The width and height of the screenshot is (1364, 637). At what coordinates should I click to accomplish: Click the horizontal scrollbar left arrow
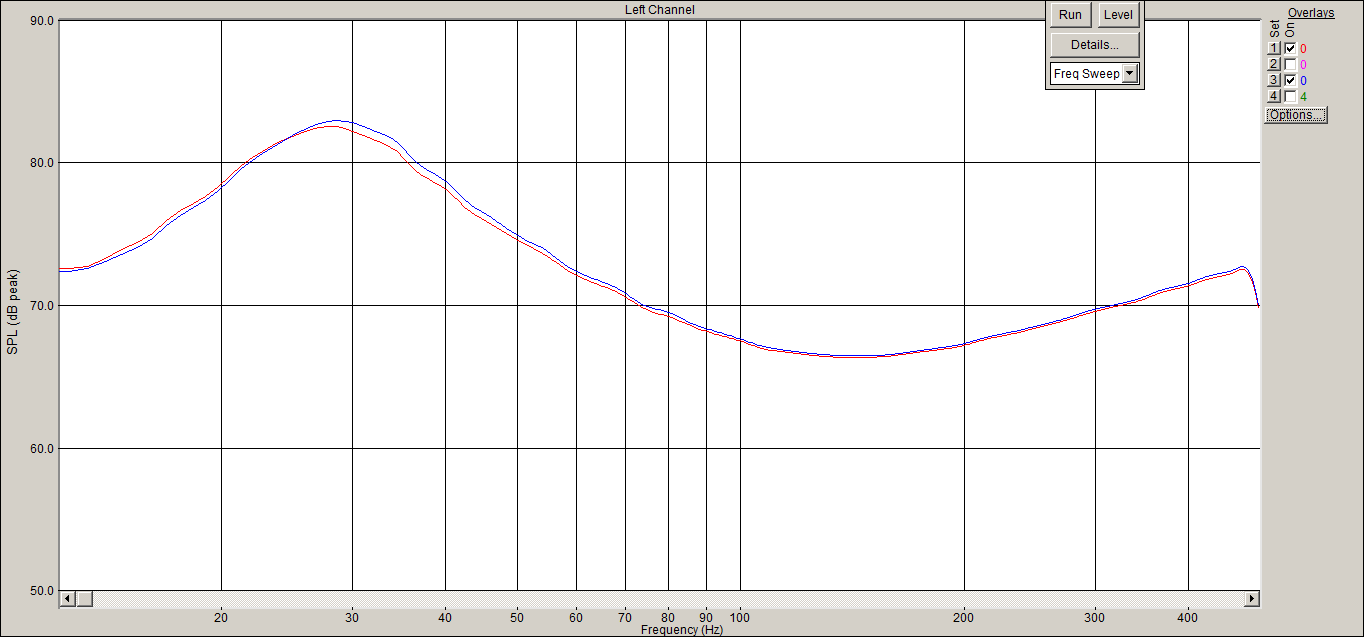pos(68,599)
